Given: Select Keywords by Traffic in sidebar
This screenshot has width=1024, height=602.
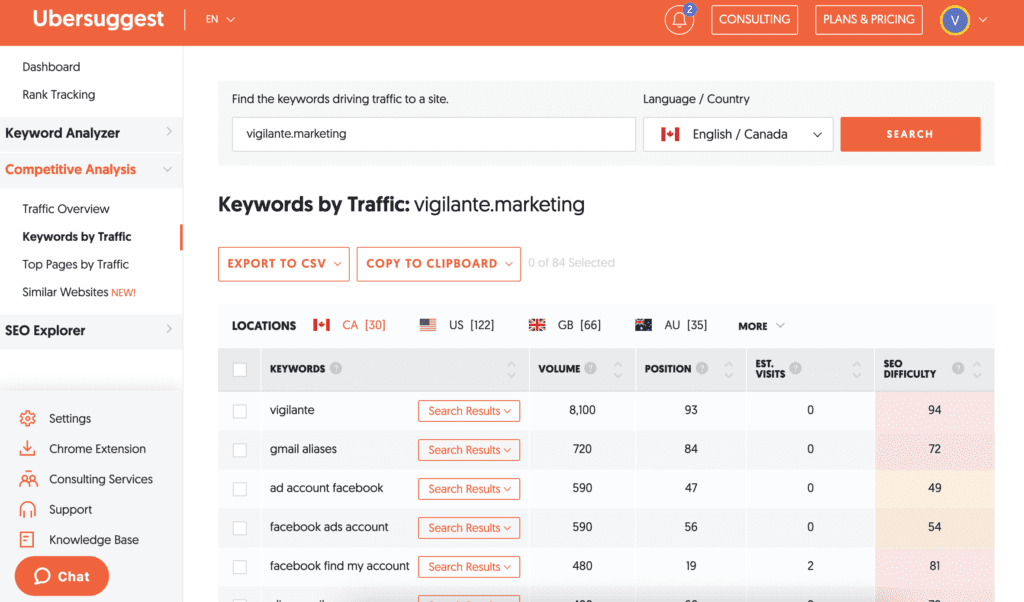Looking at the screenshot, I should pos(77,236).
